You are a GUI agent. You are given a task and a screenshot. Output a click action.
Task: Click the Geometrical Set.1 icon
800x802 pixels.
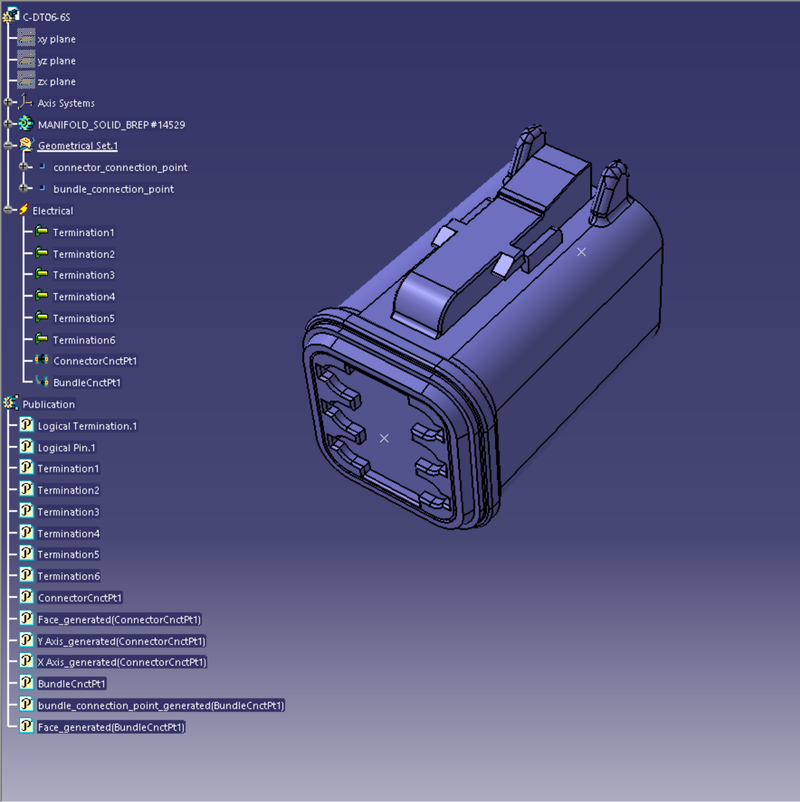tap(26, 146)
